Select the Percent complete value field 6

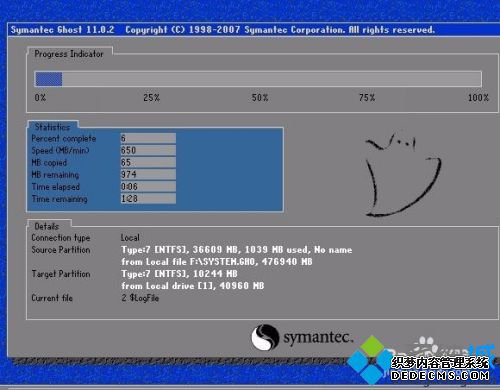click(x=148, y=138)
